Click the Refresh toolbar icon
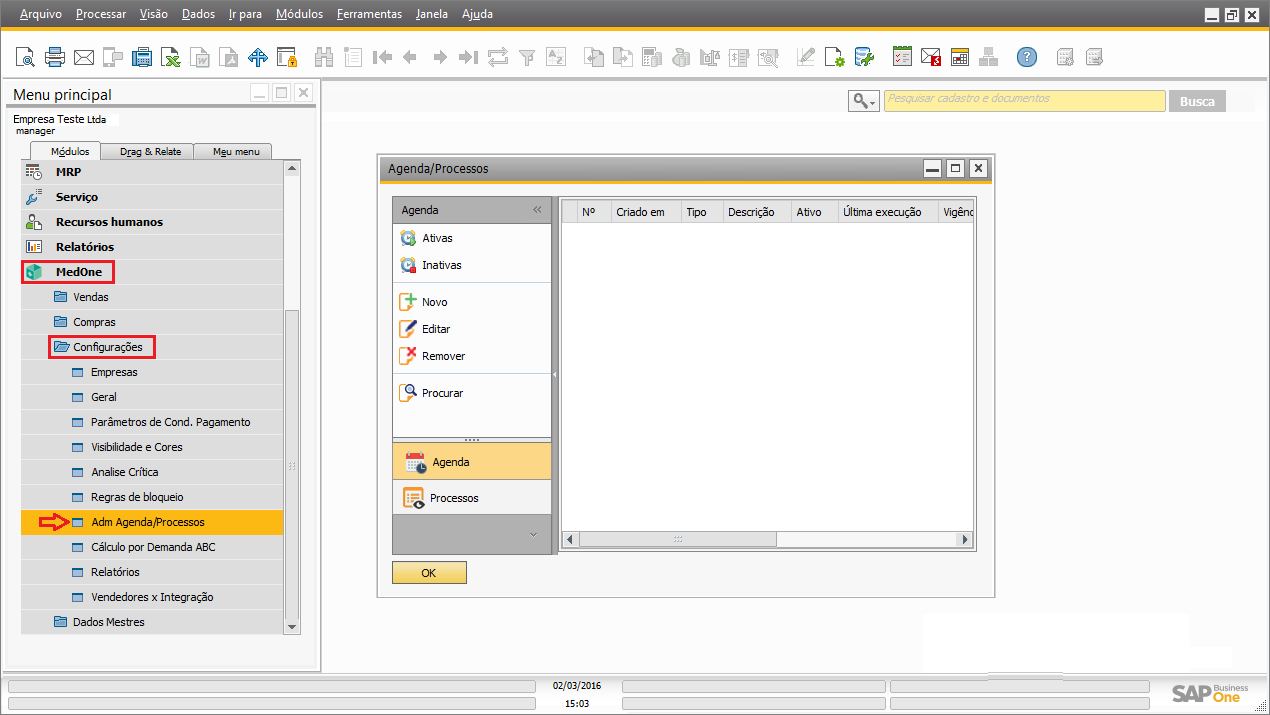Image resolution: width=1270 pixels, height=715 pixels. click(x=497, y=57)
